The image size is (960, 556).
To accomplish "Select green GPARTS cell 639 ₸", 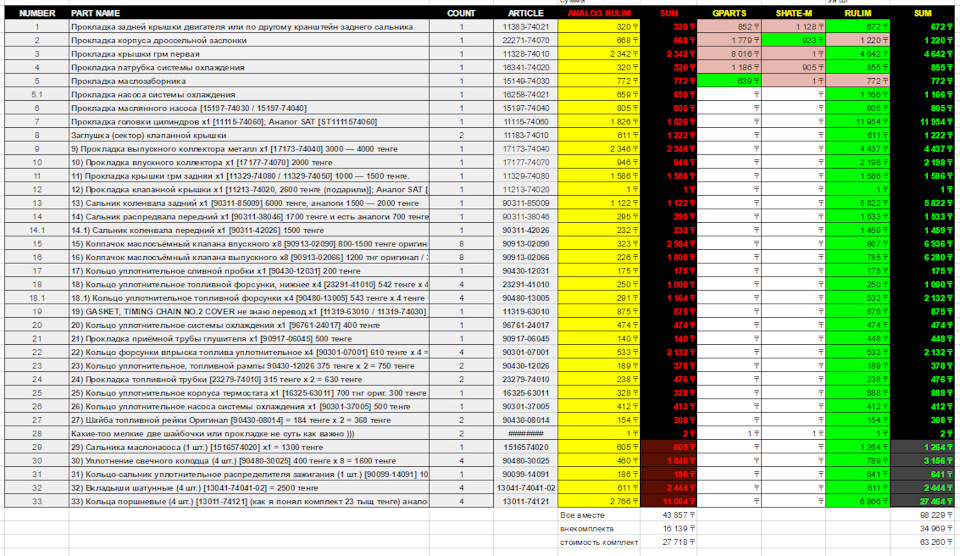I will click(x=729, y=81).
